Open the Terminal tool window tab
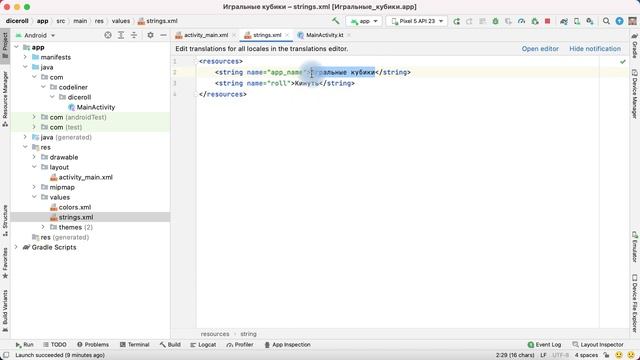The image size is (640, 360). (135, 345)
